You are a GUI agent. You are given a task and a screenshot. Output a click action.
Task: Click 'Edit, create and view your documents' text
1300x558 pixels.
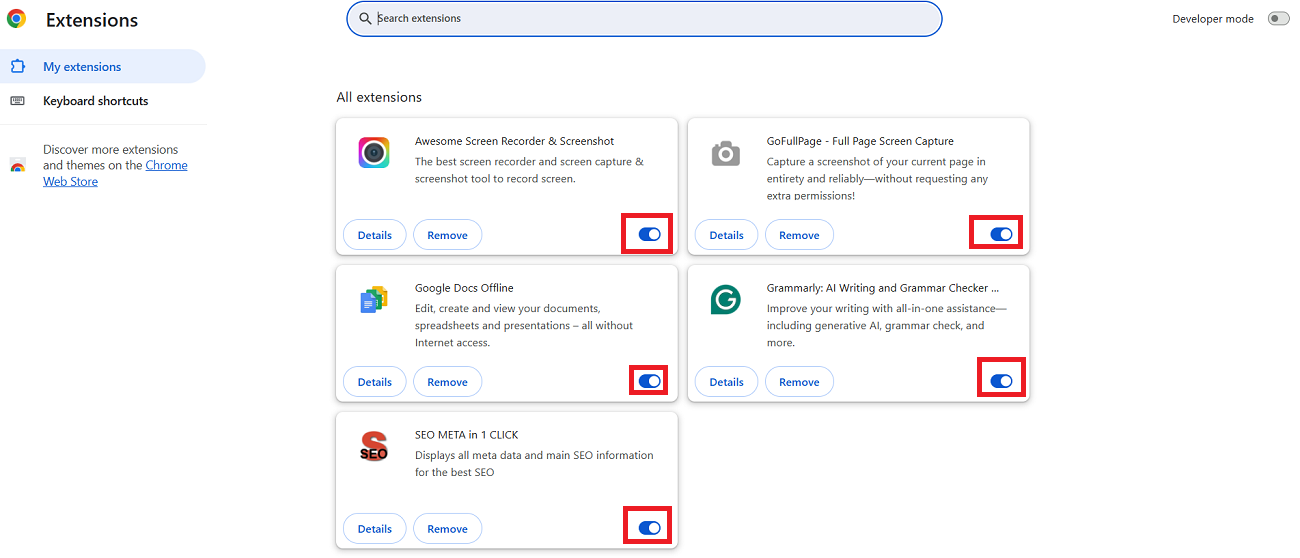(524, 325)
